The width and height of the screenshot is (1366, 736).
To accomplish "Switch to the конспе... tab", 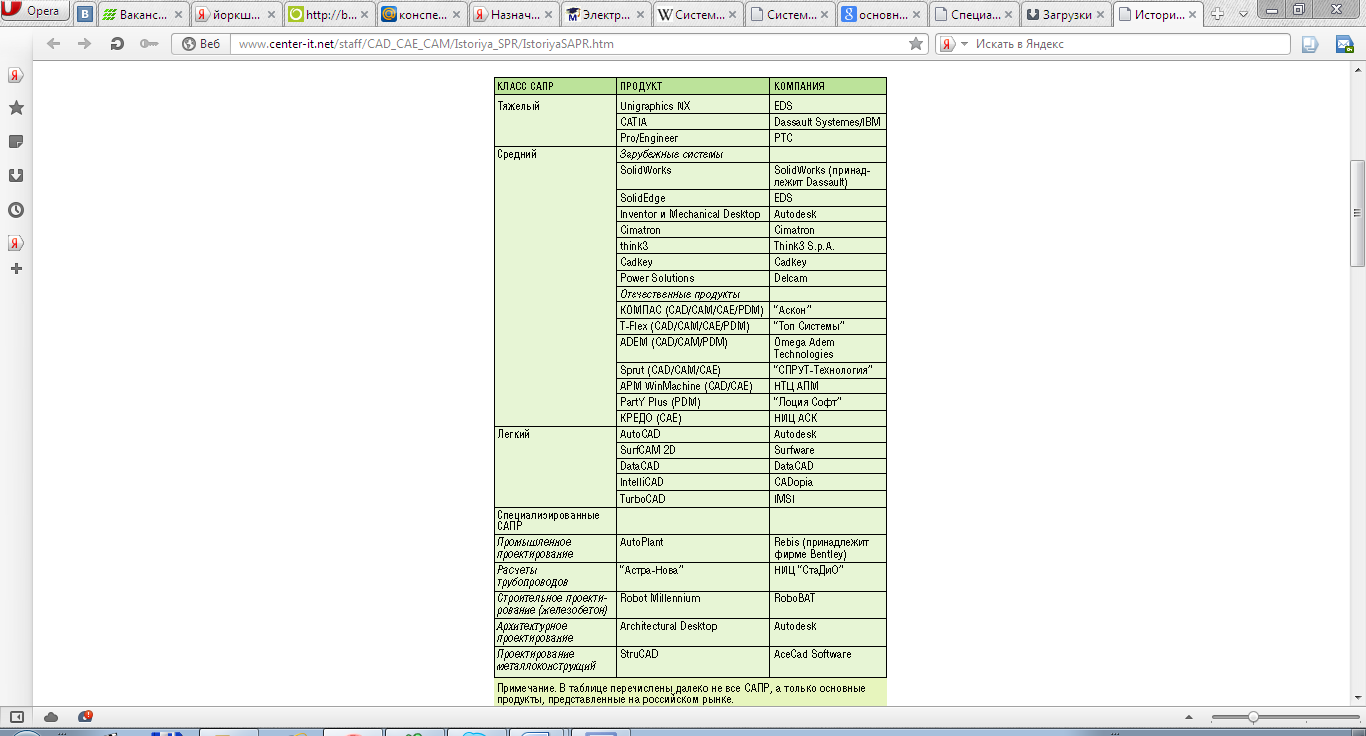I will coord(422,15).
